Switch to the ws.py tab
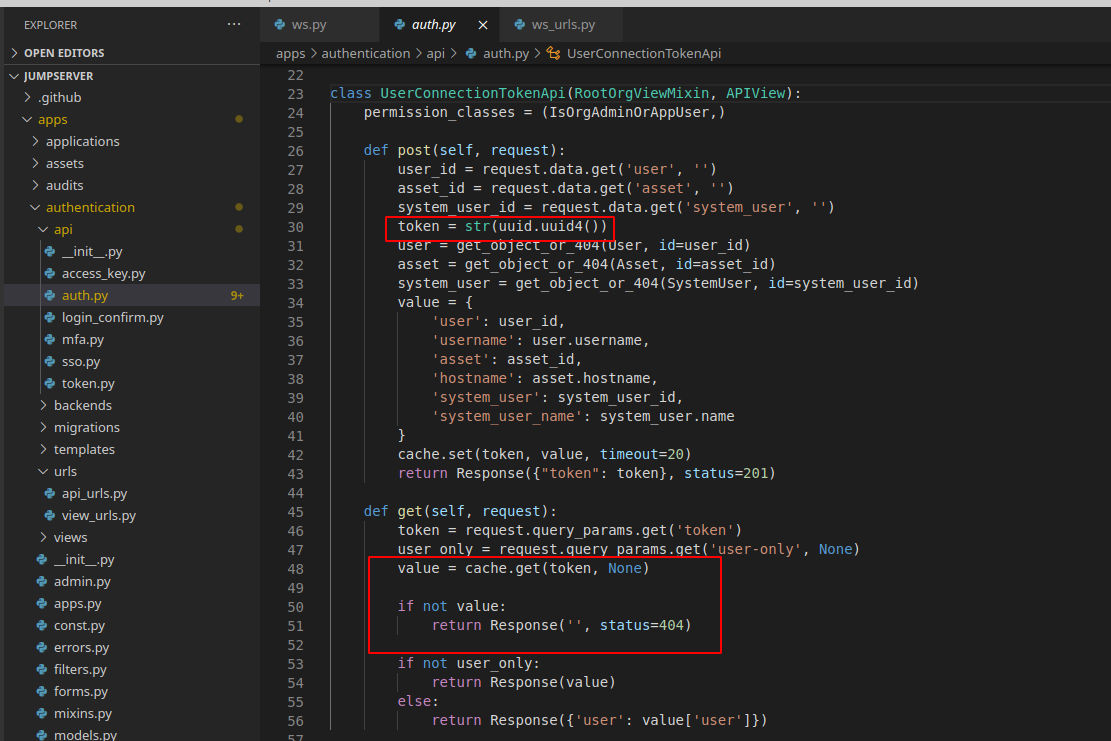Viewport: 1111px width, 741px height. pyautogui.click(x=308, y=24)
